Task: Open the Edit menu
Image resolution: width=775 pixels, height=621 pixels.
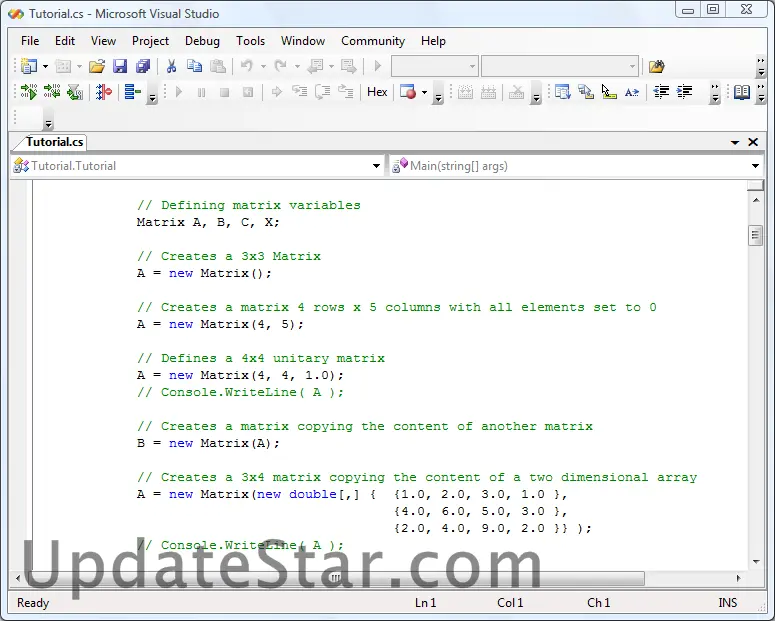Action: click(65, 41)
